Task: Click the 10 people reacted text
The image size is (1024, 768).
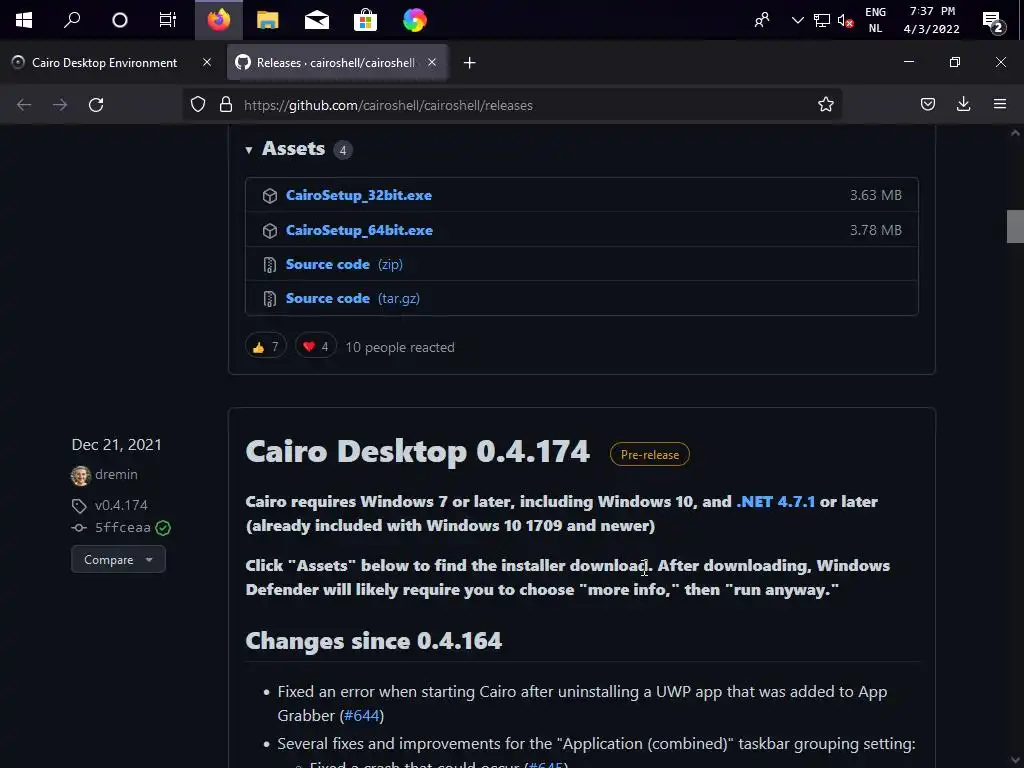Action: (400, 347)
